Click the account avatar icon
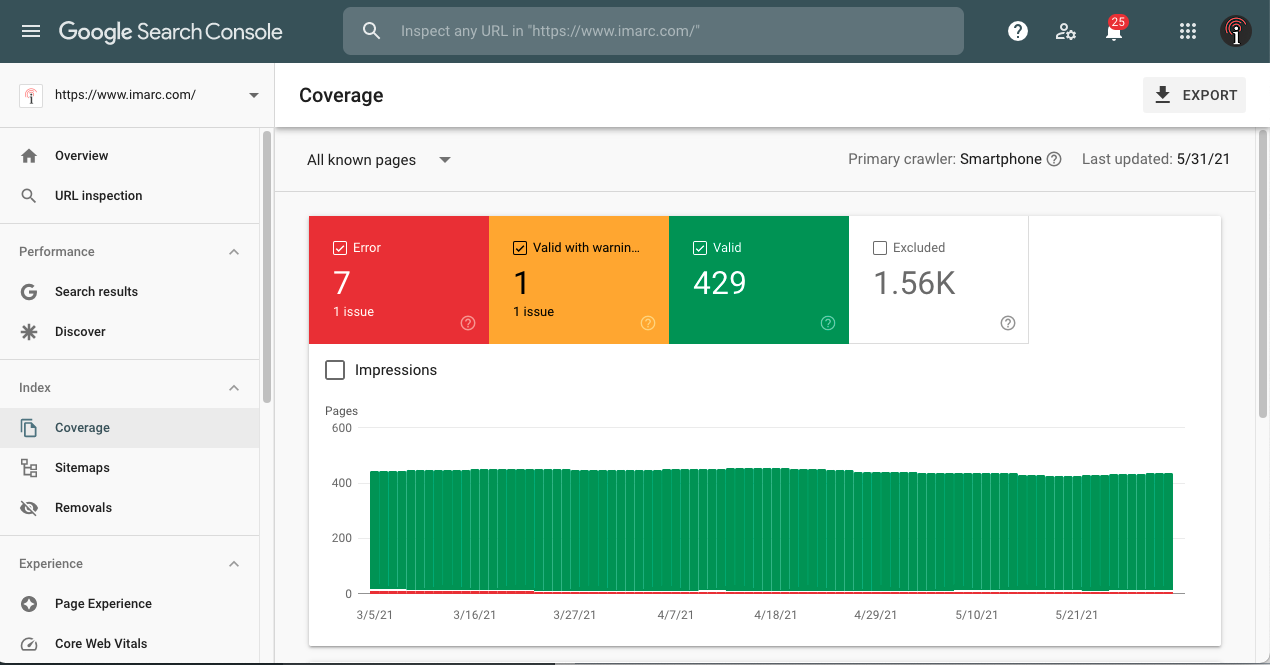Viewport: 1270px width, 665px height. click(x=1236, y=31)
